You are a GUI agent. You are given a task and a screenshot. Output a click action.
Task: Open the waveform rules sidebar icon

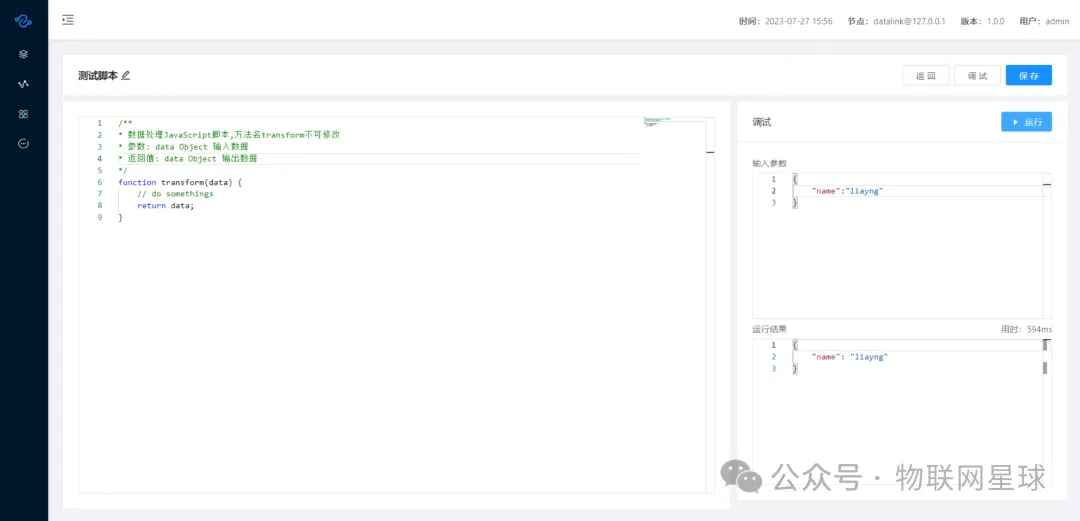(23, 84)
